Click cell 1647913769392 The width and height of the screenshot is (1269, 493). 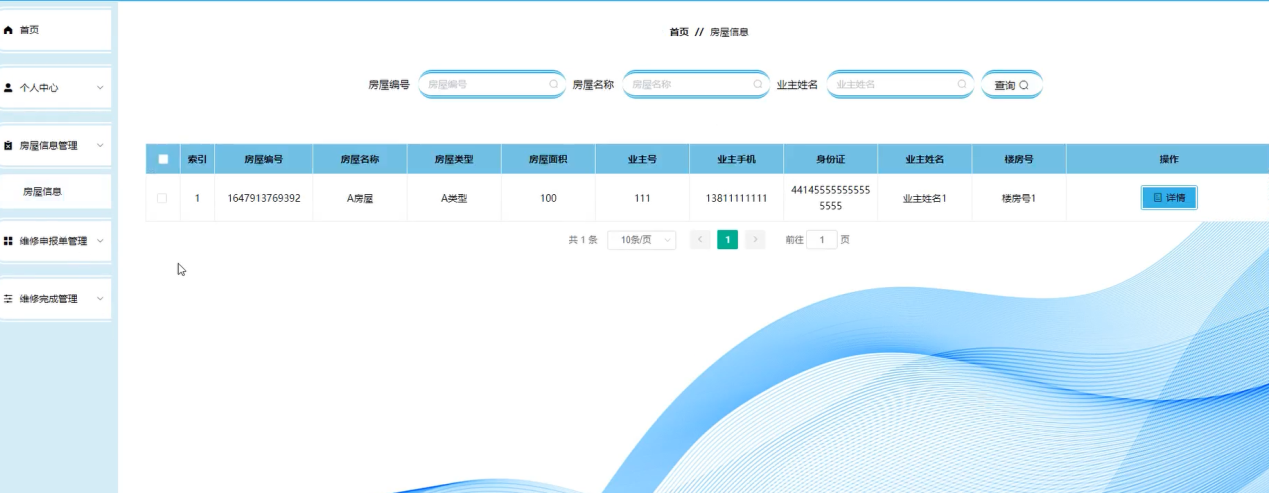coord(264,198)
